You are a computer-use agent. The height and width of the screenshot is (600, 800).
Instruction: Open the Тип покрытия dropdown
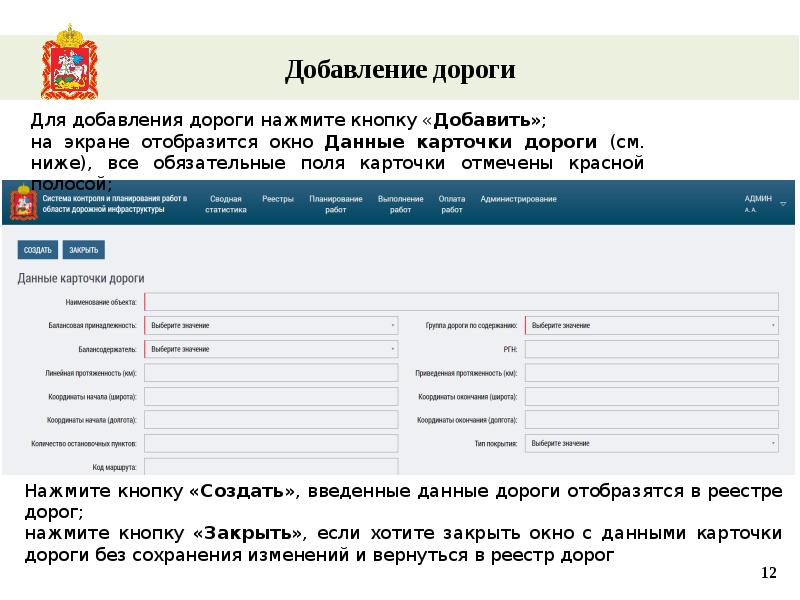click(x=651, y=443)
